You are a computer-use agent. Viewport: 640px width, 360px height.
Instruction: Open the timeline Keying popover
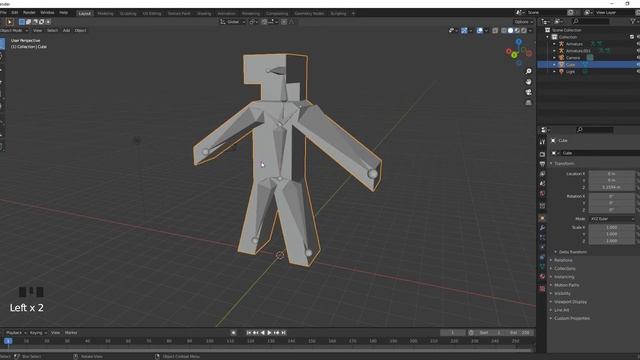pos(38,333)
